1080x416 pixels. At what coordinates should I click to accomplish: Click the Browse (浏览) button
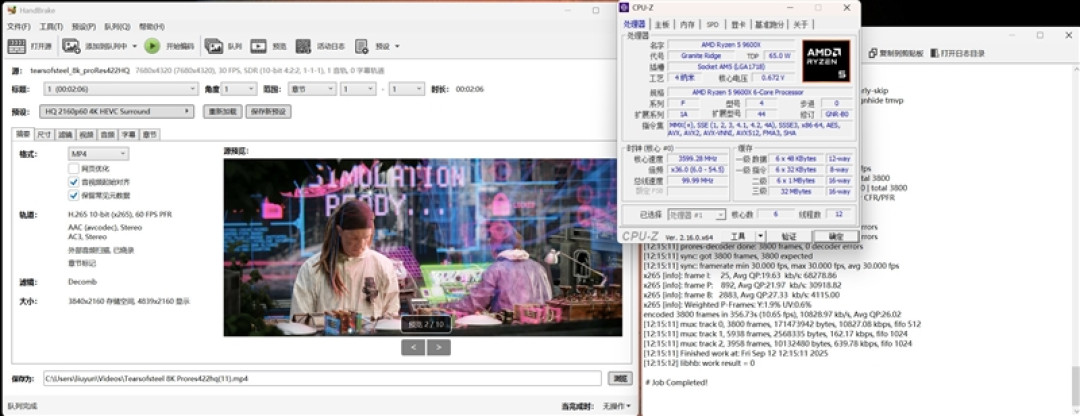(x=619, y=378)
